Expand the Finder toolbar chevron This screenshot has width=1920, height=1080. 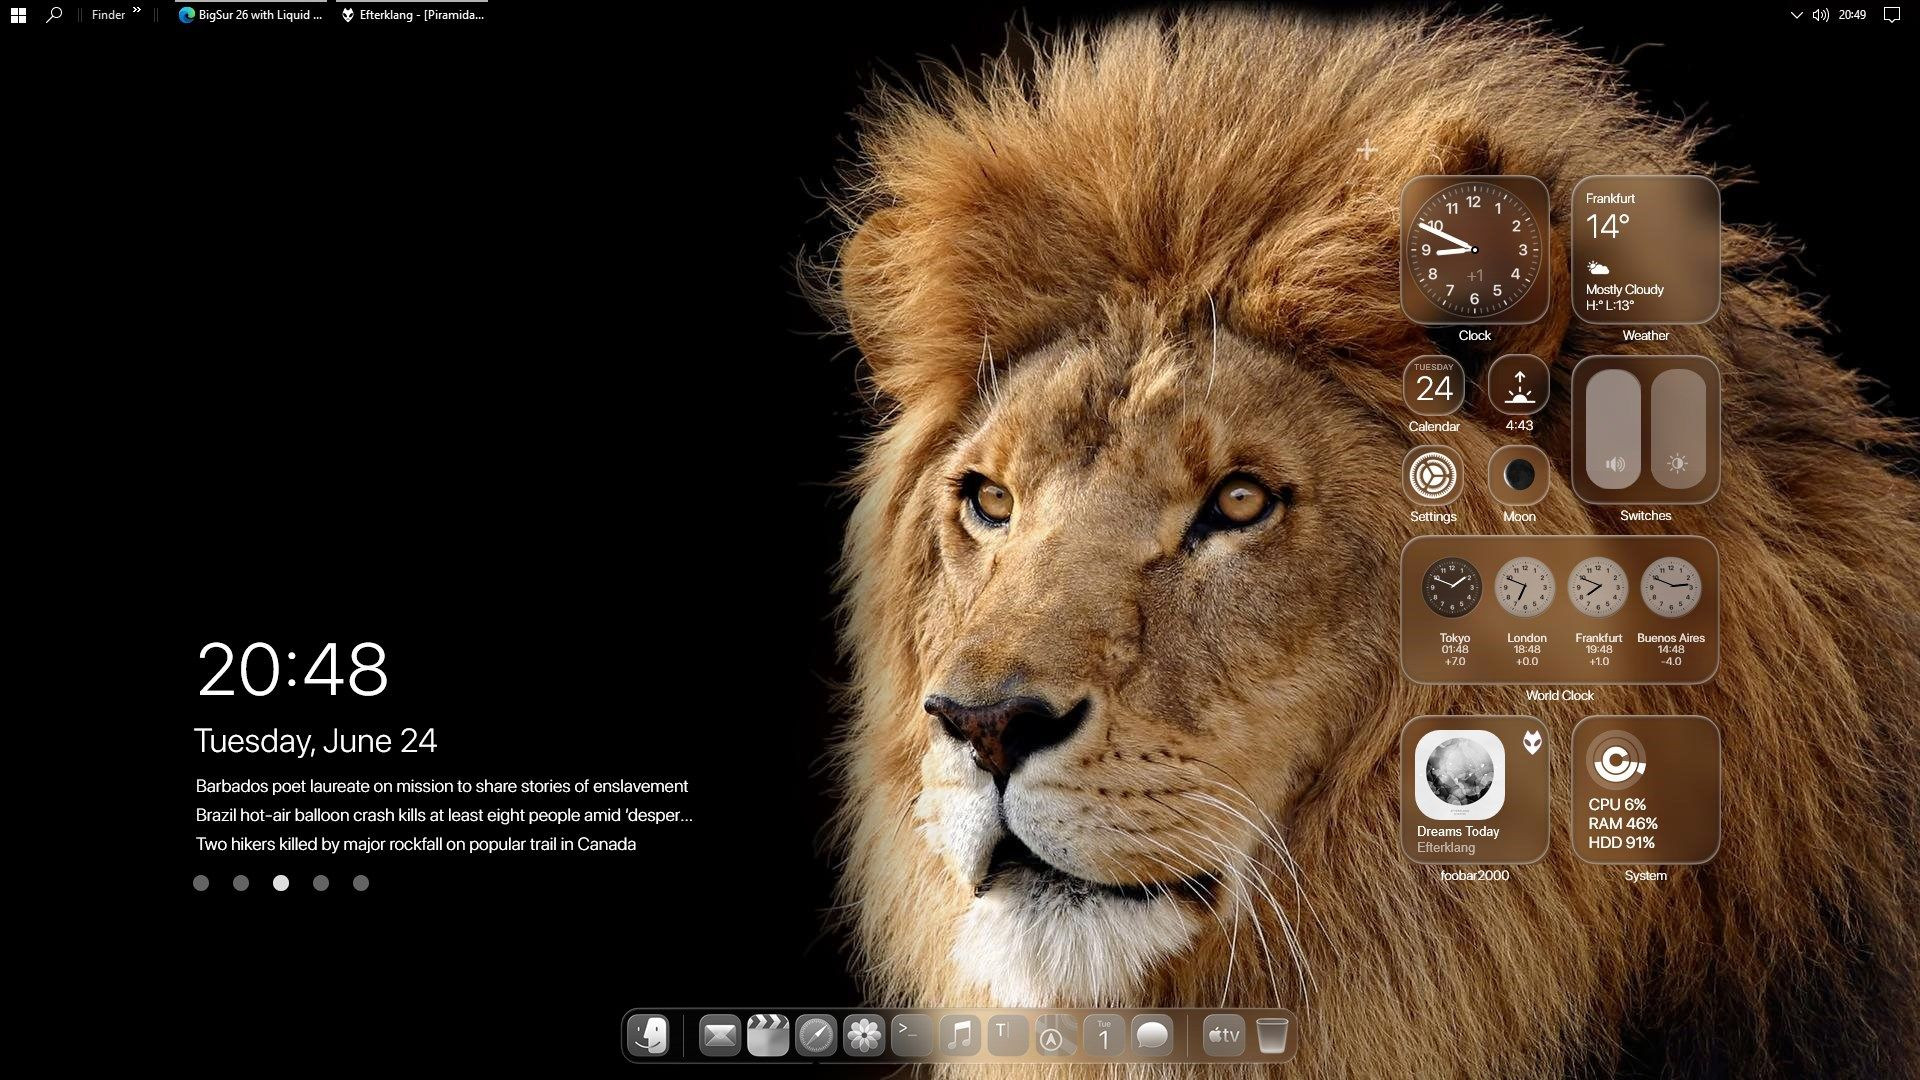pyautogui.click(x=137, y=11)
